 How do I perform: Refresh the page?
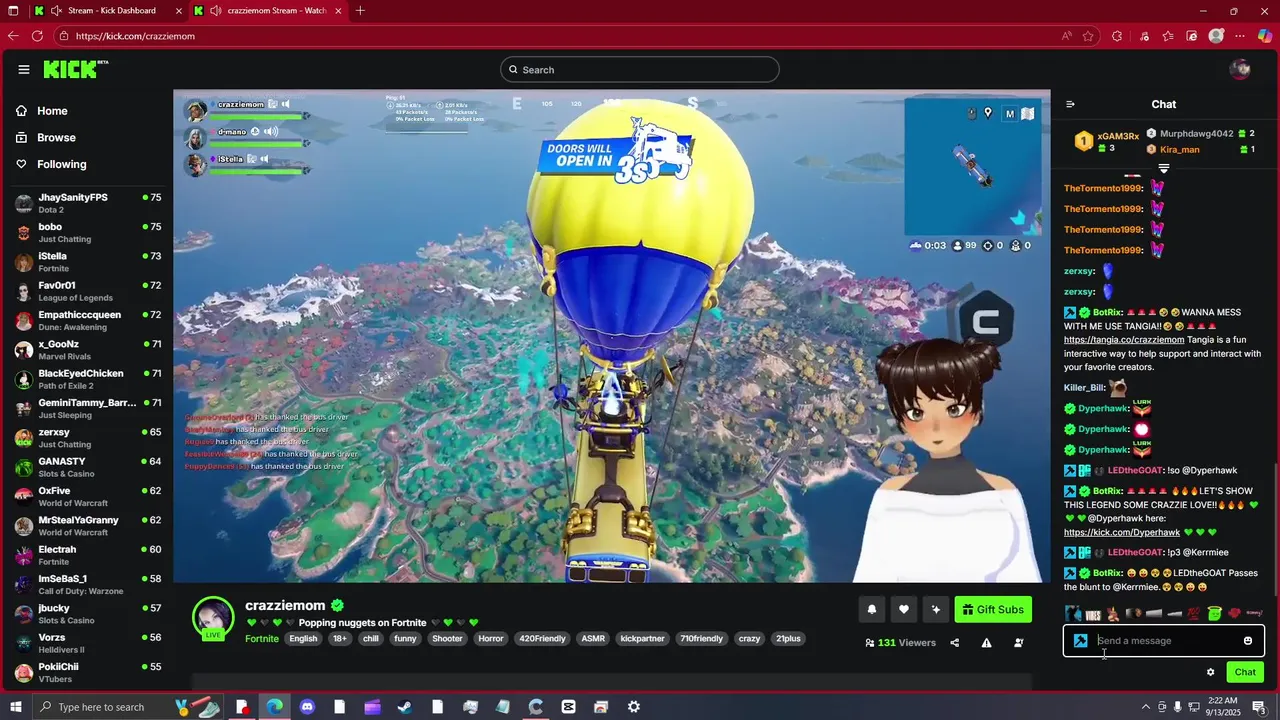[37, 36]
